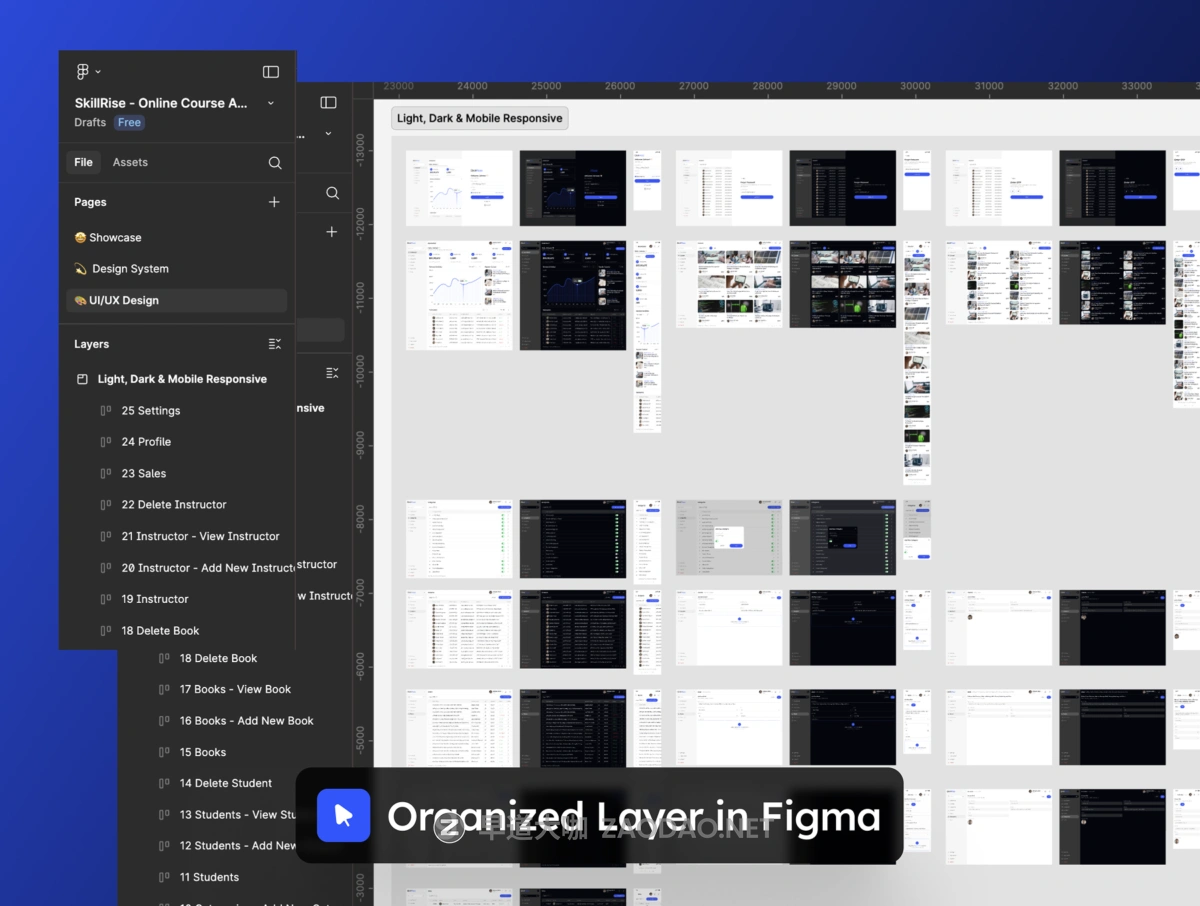Open the Showcase page
1200x906 pixels.
coord(114,238)
